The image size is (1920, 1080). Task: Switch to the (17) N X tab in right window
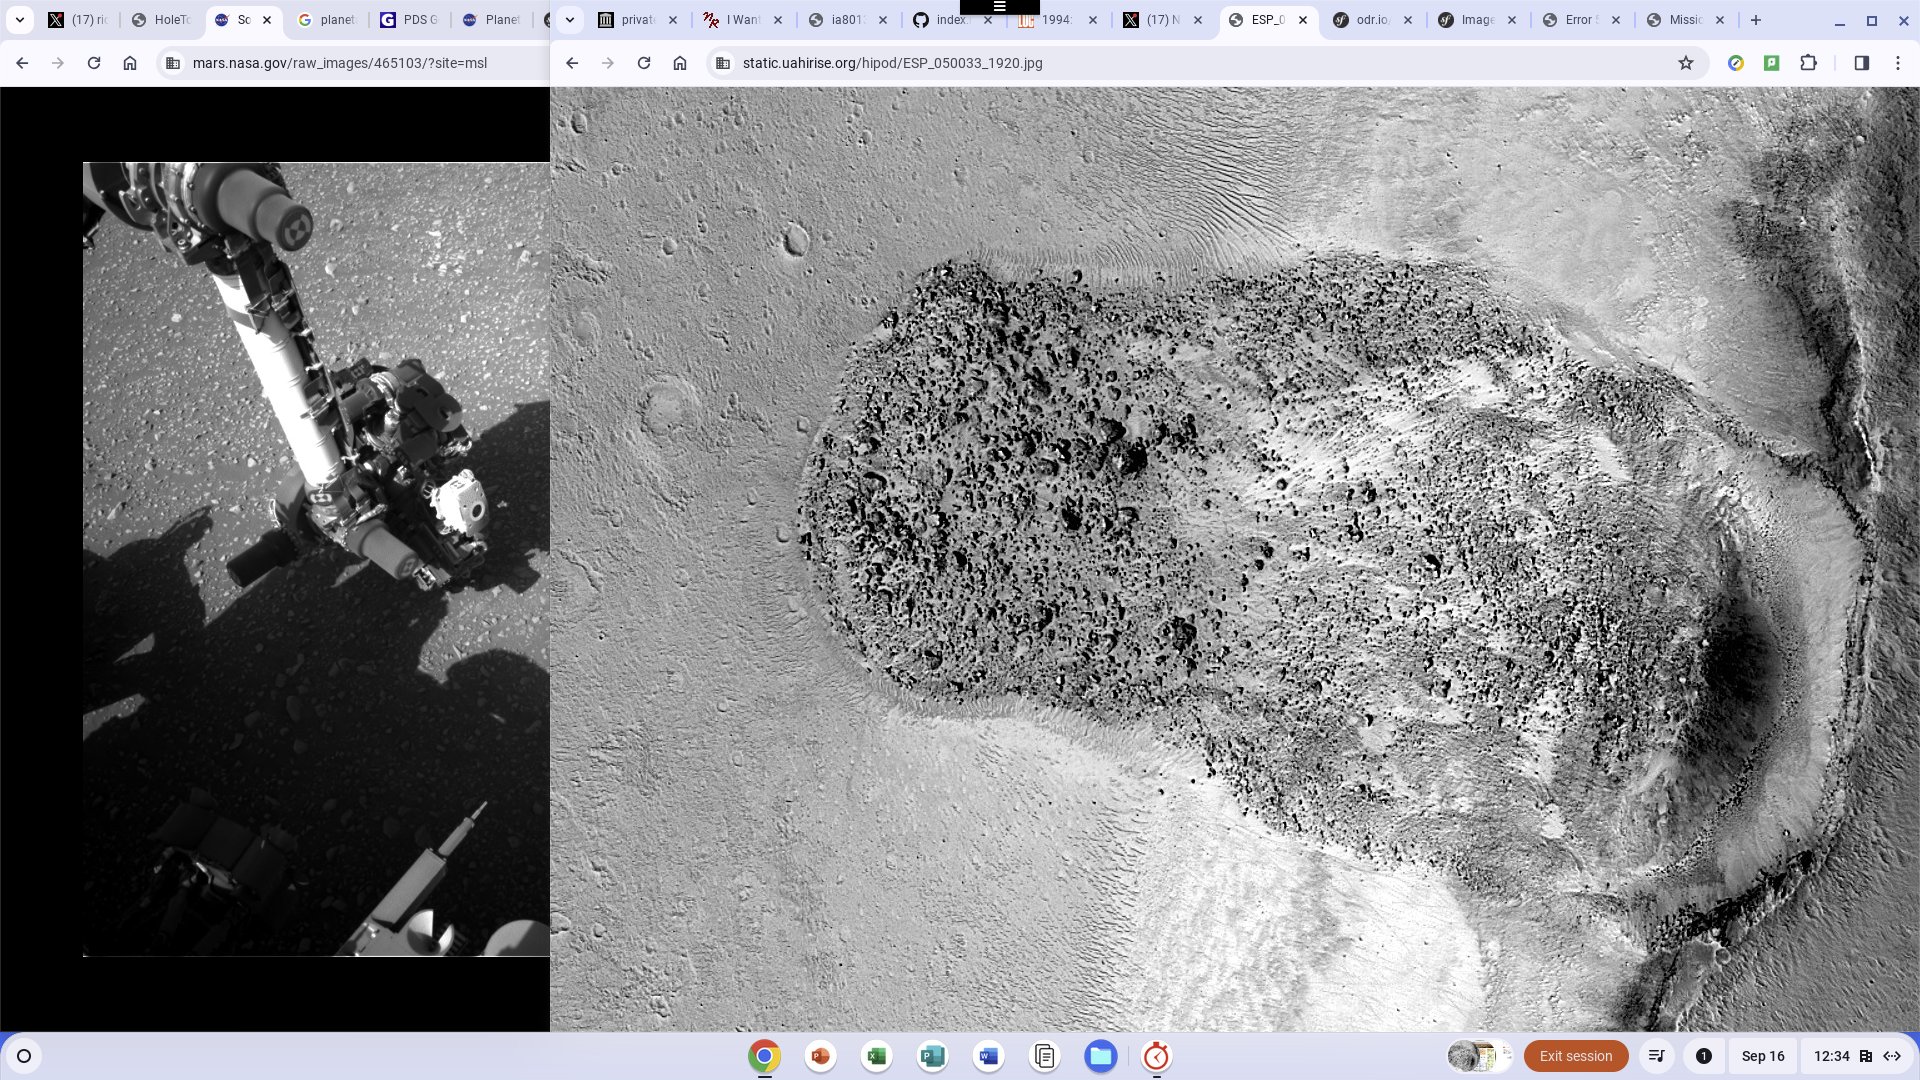pos(1162,20)
